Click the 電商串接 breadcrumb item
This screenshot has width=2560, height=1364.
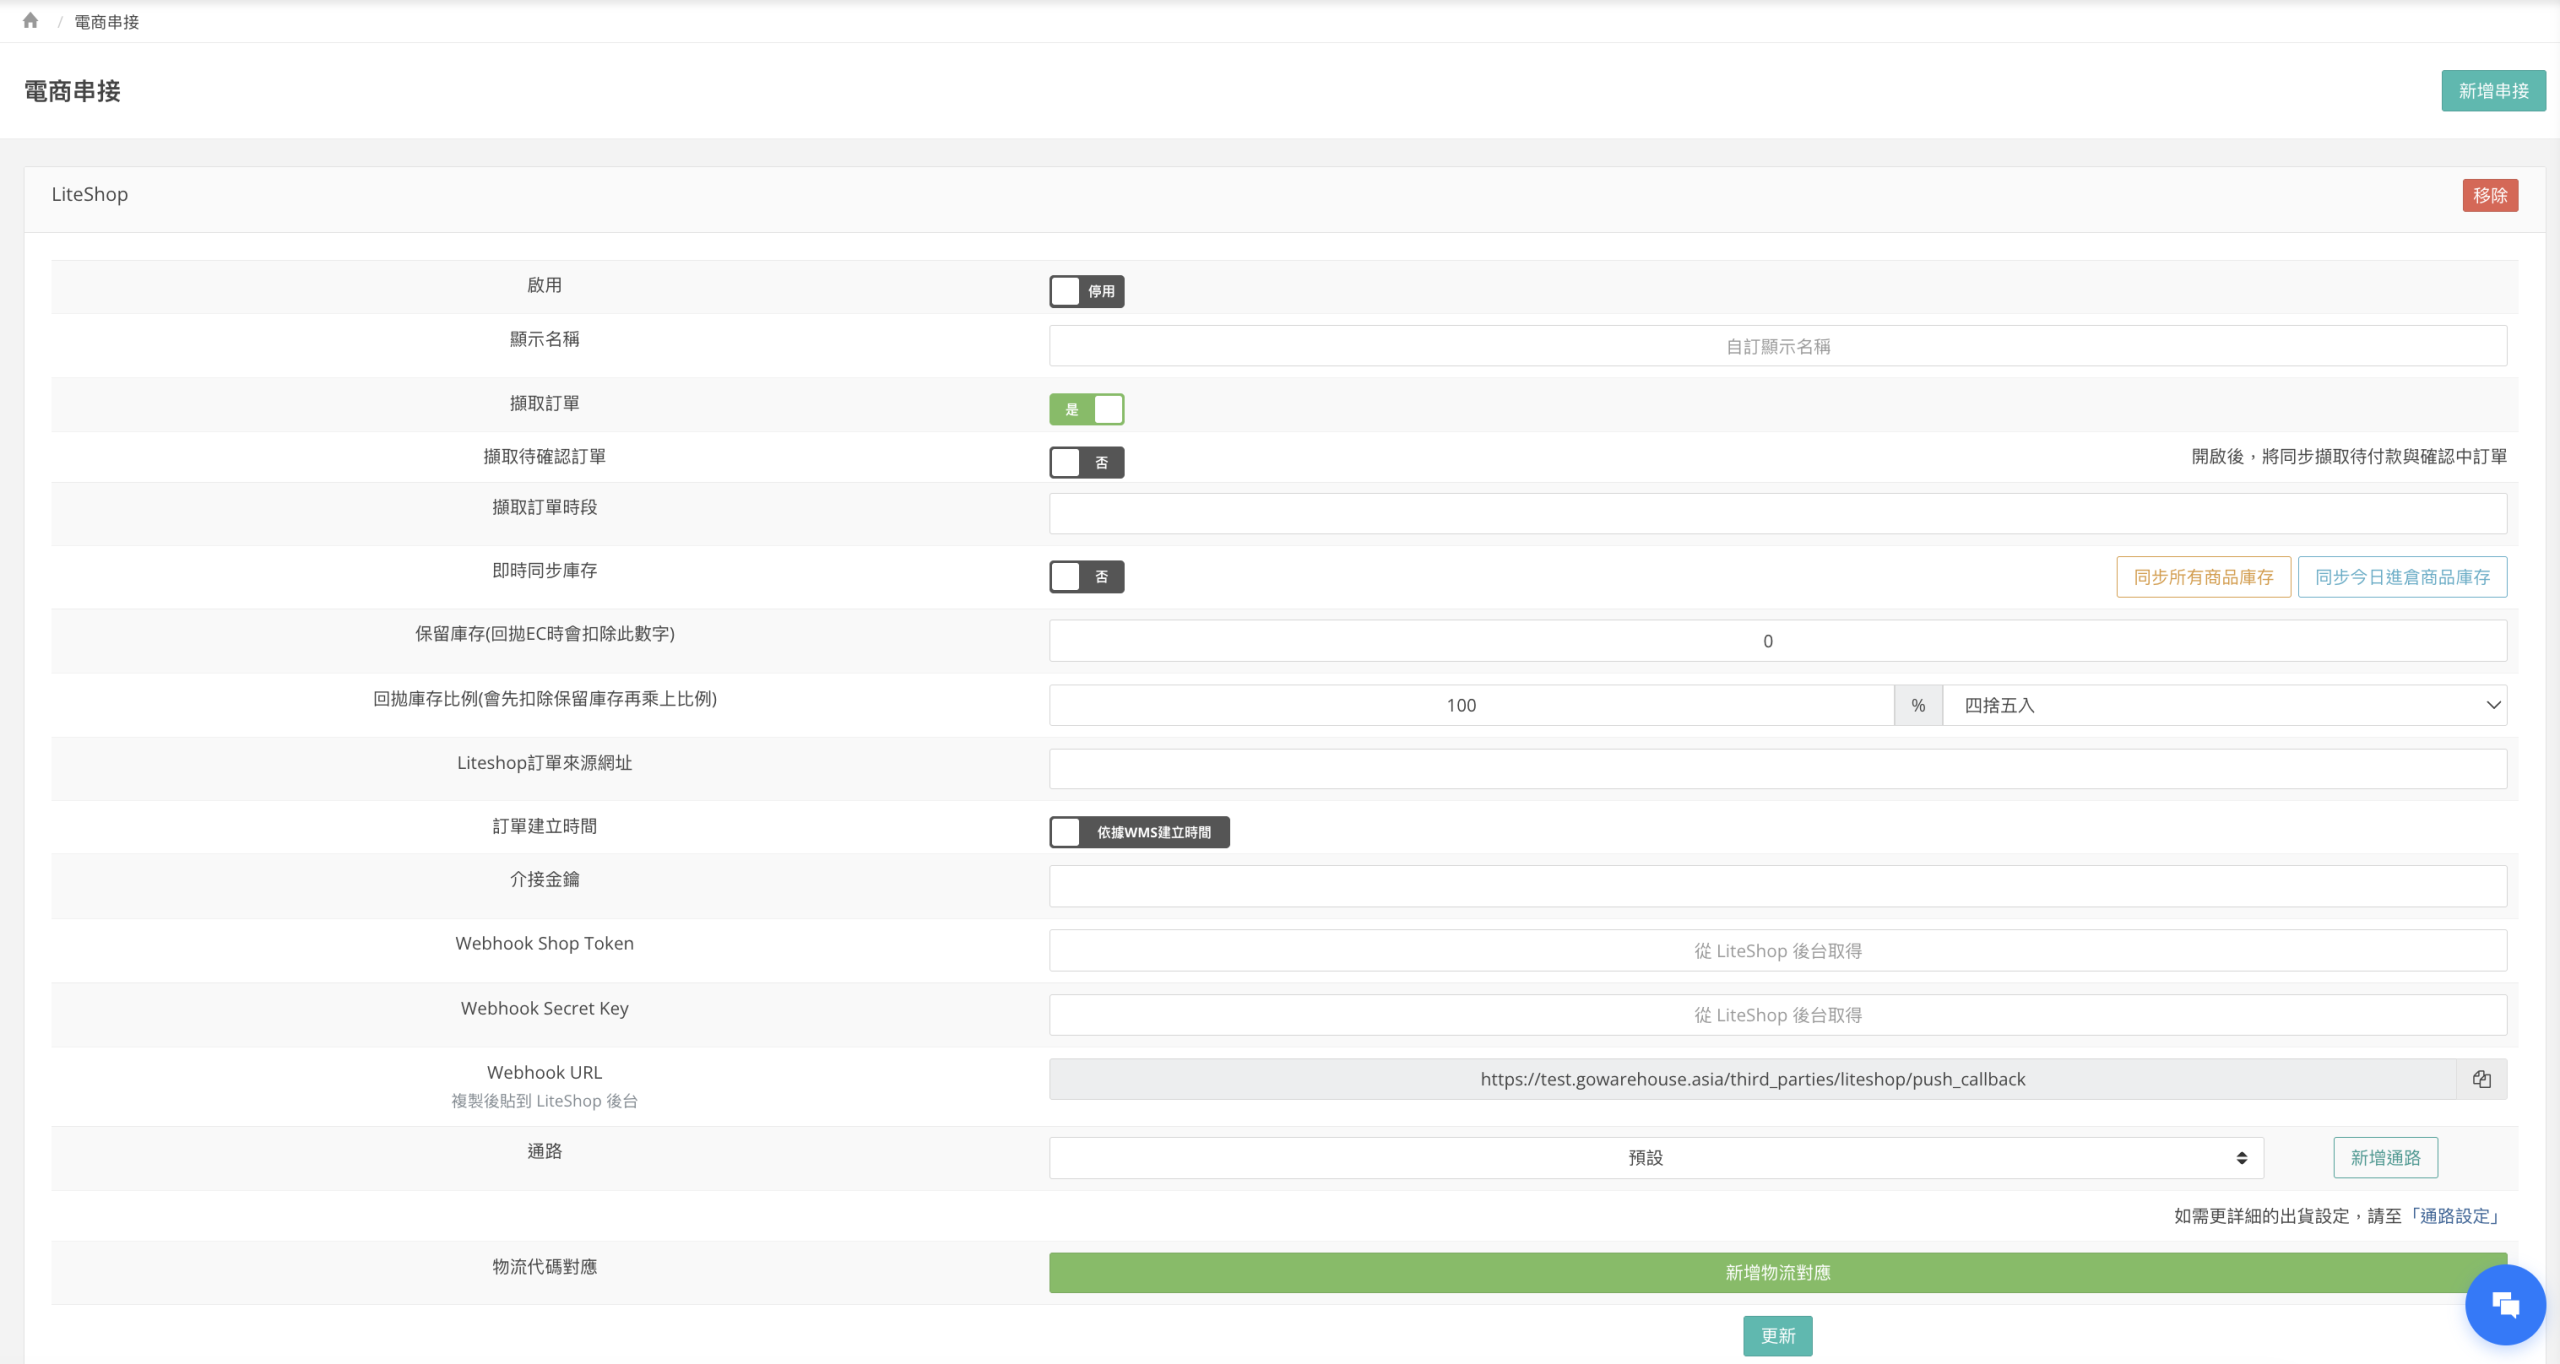coord(106,22)
